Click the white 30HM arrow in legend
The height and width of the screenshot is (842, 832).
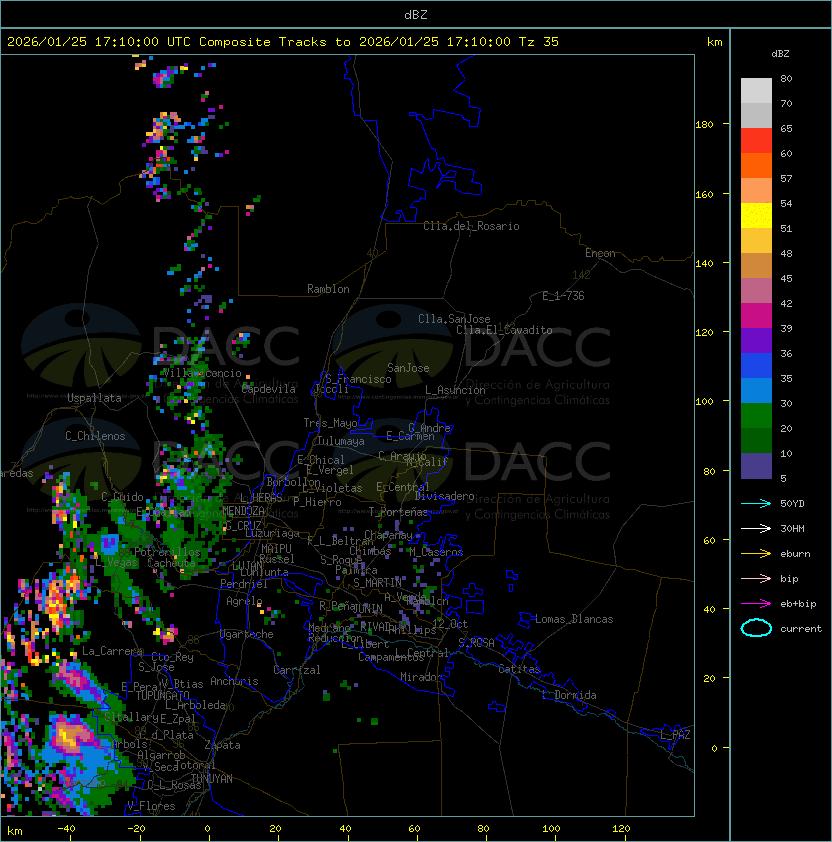[756, 528]
